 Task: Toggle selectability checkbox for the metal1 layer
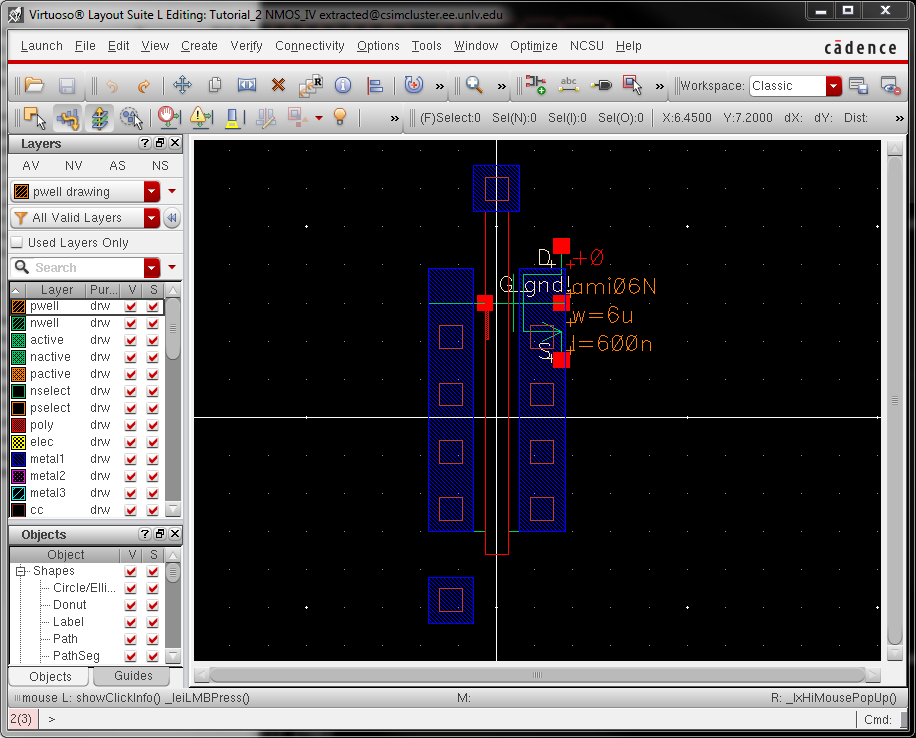click(x=153, y=459)
